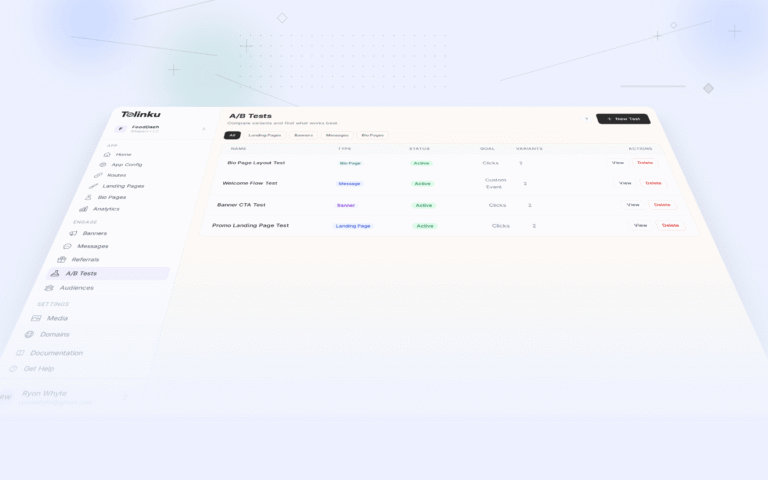View the Bio Page Layout Test
Image resolution: width=768 pixels, height=480 pixels.
(x=618, y=163)
